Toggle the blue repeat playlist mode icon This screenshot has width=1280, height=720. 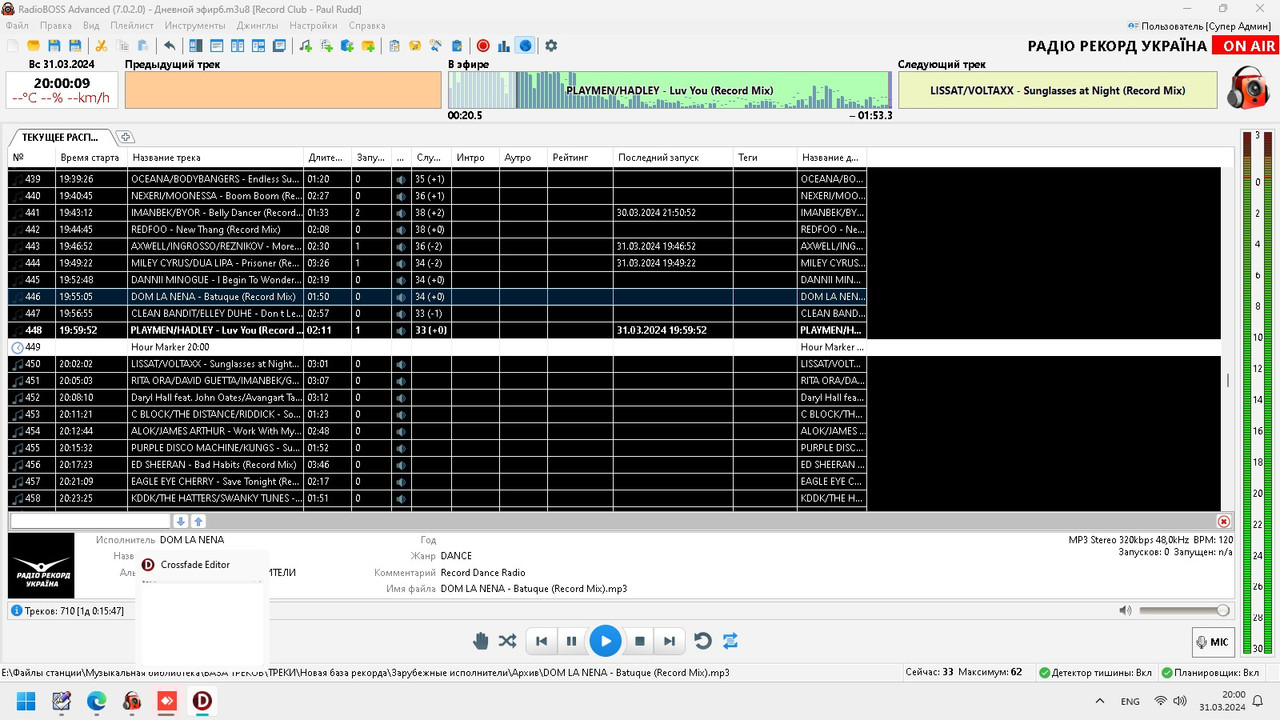pyautogui.click(x=730, y=641)
